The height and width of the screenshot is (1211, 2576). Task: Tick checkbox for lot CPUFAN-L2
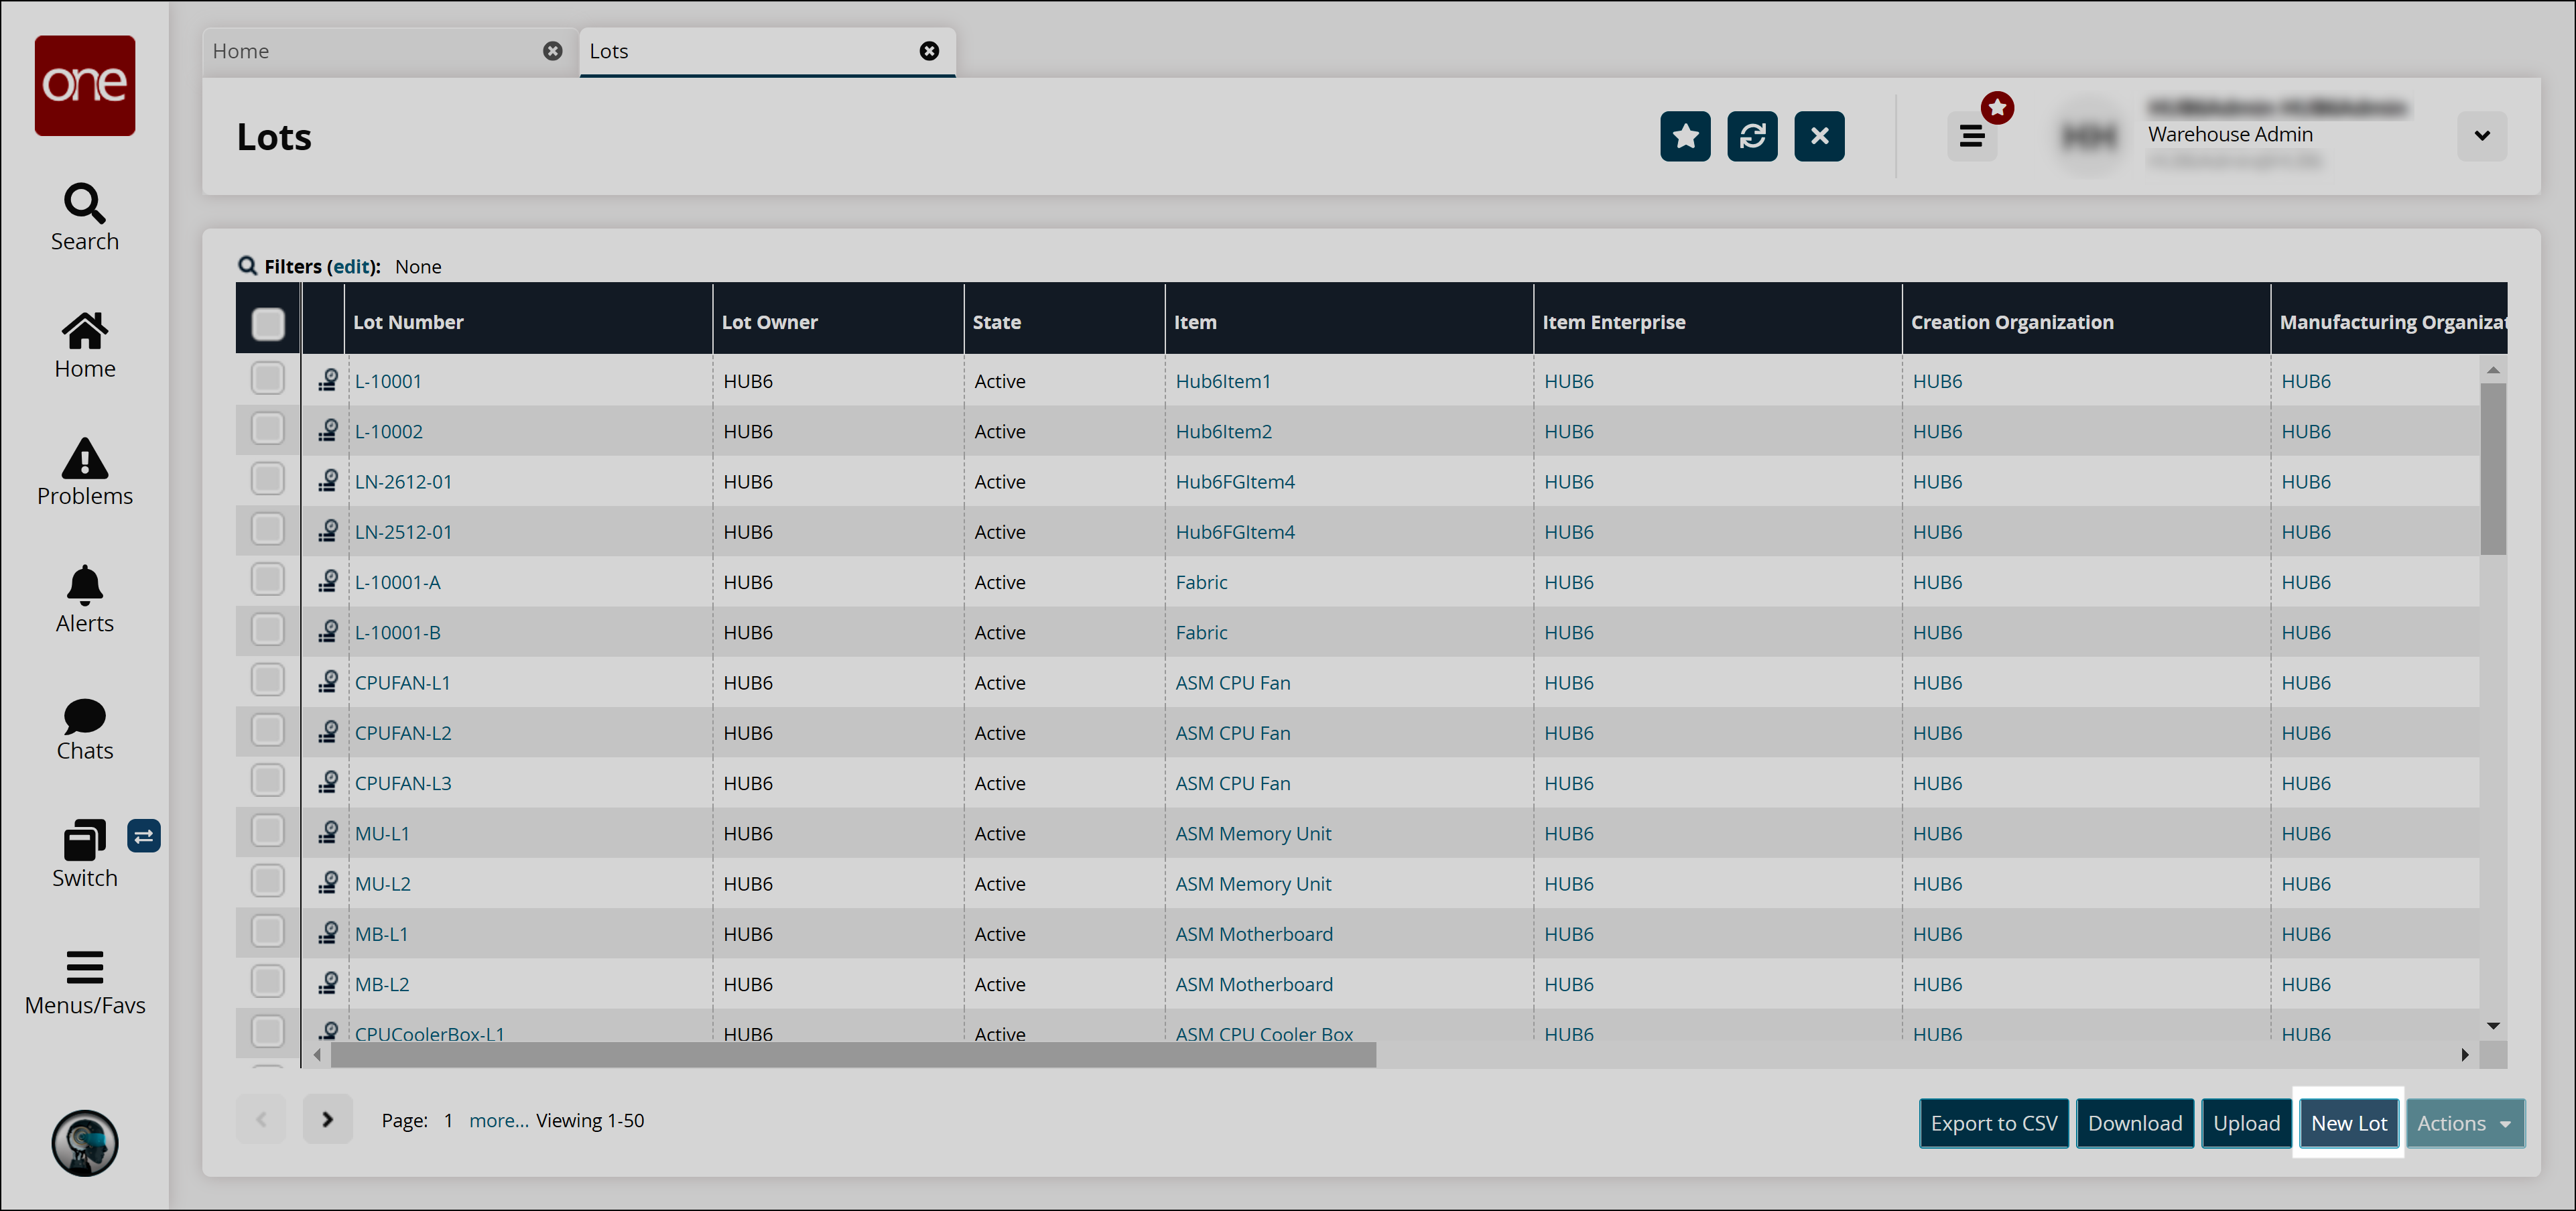click(x=268, y=731)
